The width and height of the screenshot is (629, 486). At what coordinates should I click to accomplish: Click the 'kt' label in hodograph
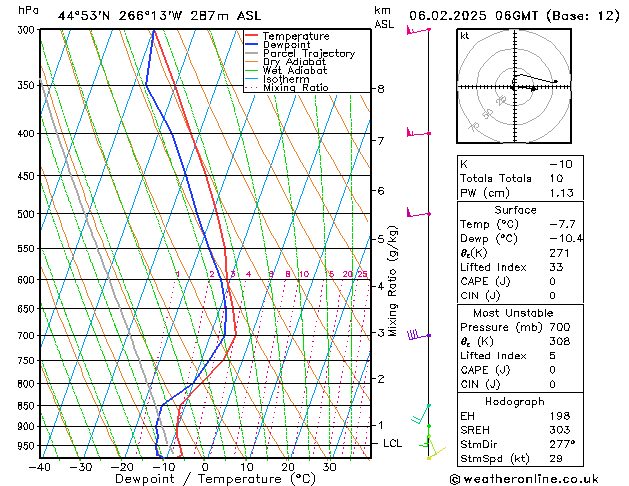[465, 36]
